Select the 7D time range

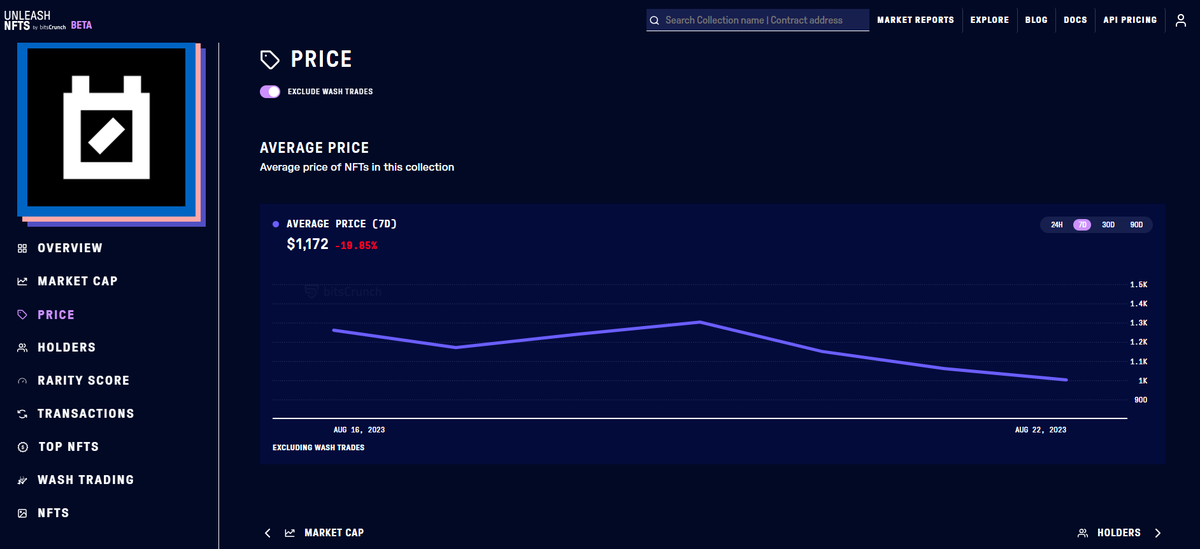coord(1082,225)
